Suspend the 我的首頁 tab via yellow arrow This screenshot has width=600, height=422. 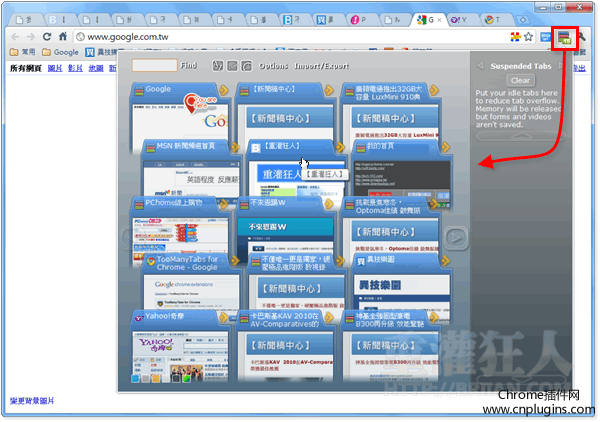click(x=445, y=147)
